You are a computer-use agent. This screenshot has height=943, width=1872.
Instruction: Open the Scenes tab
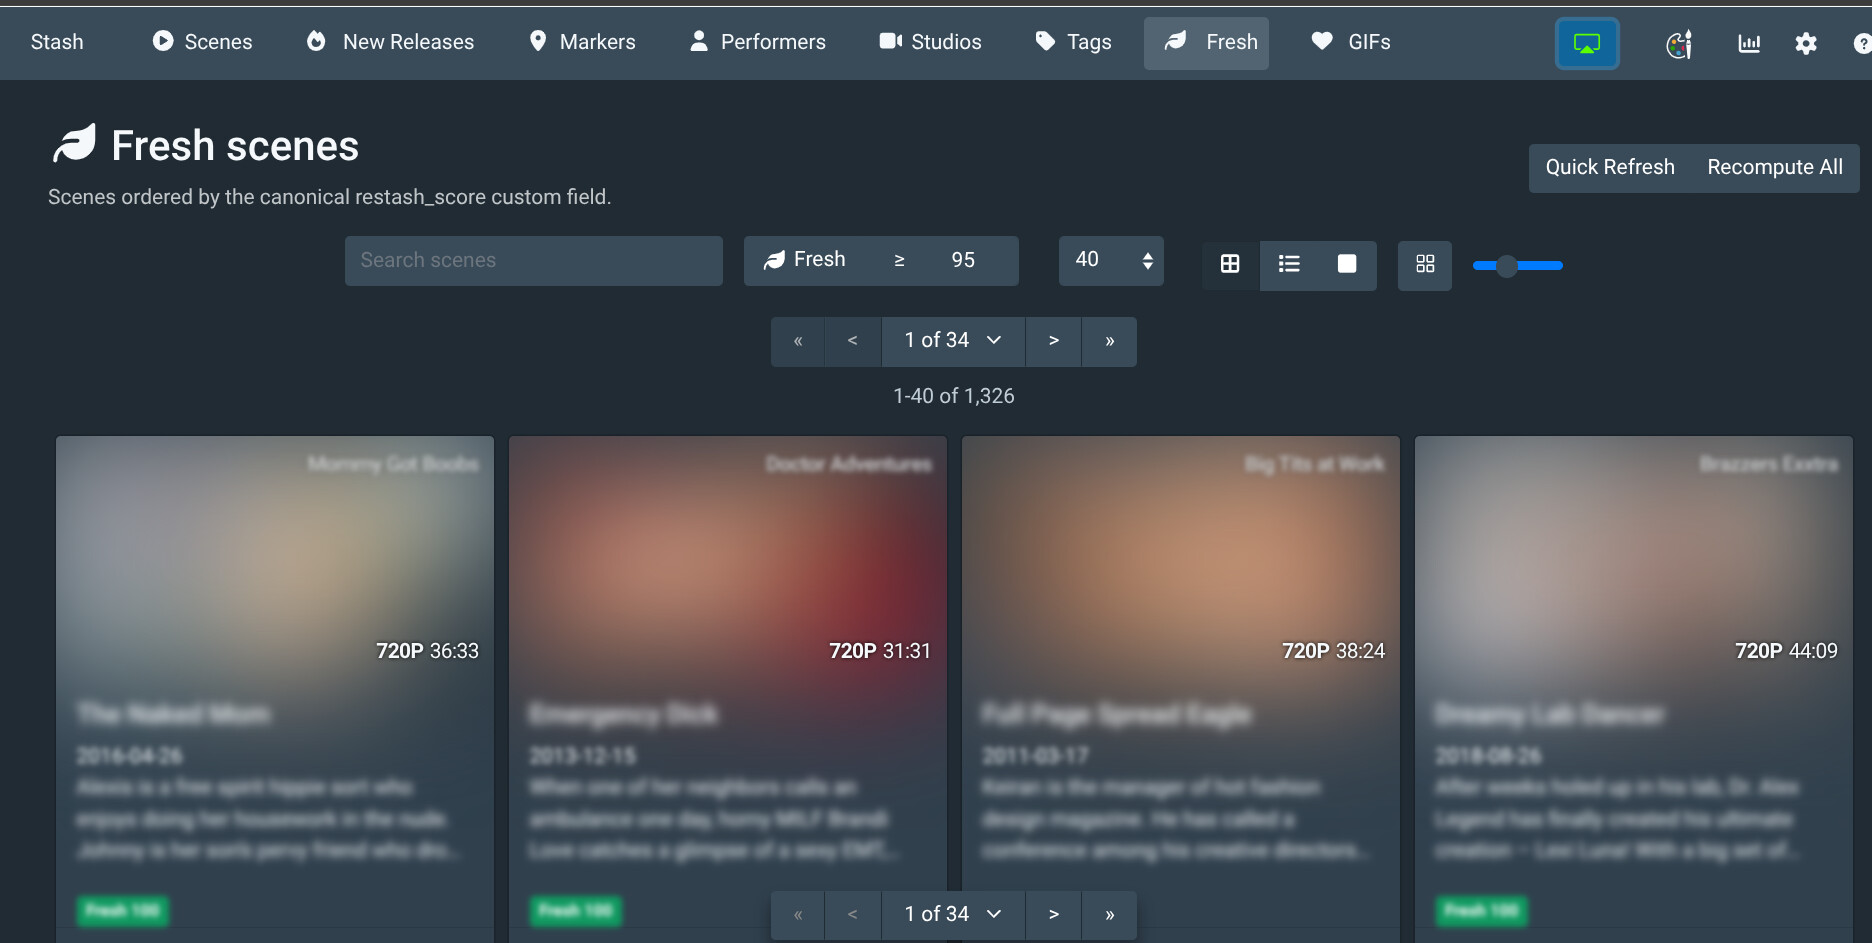point(202,42)
